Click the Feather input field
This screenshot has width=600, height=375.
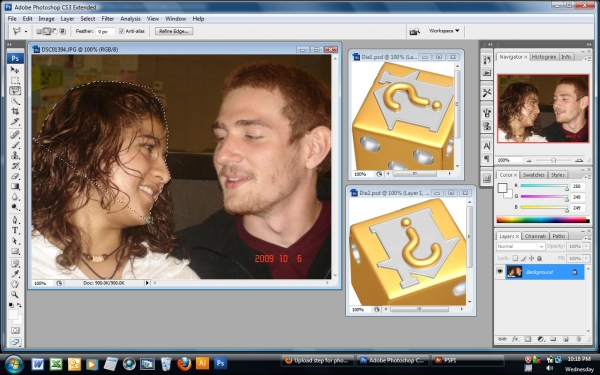tap(105, 31)
